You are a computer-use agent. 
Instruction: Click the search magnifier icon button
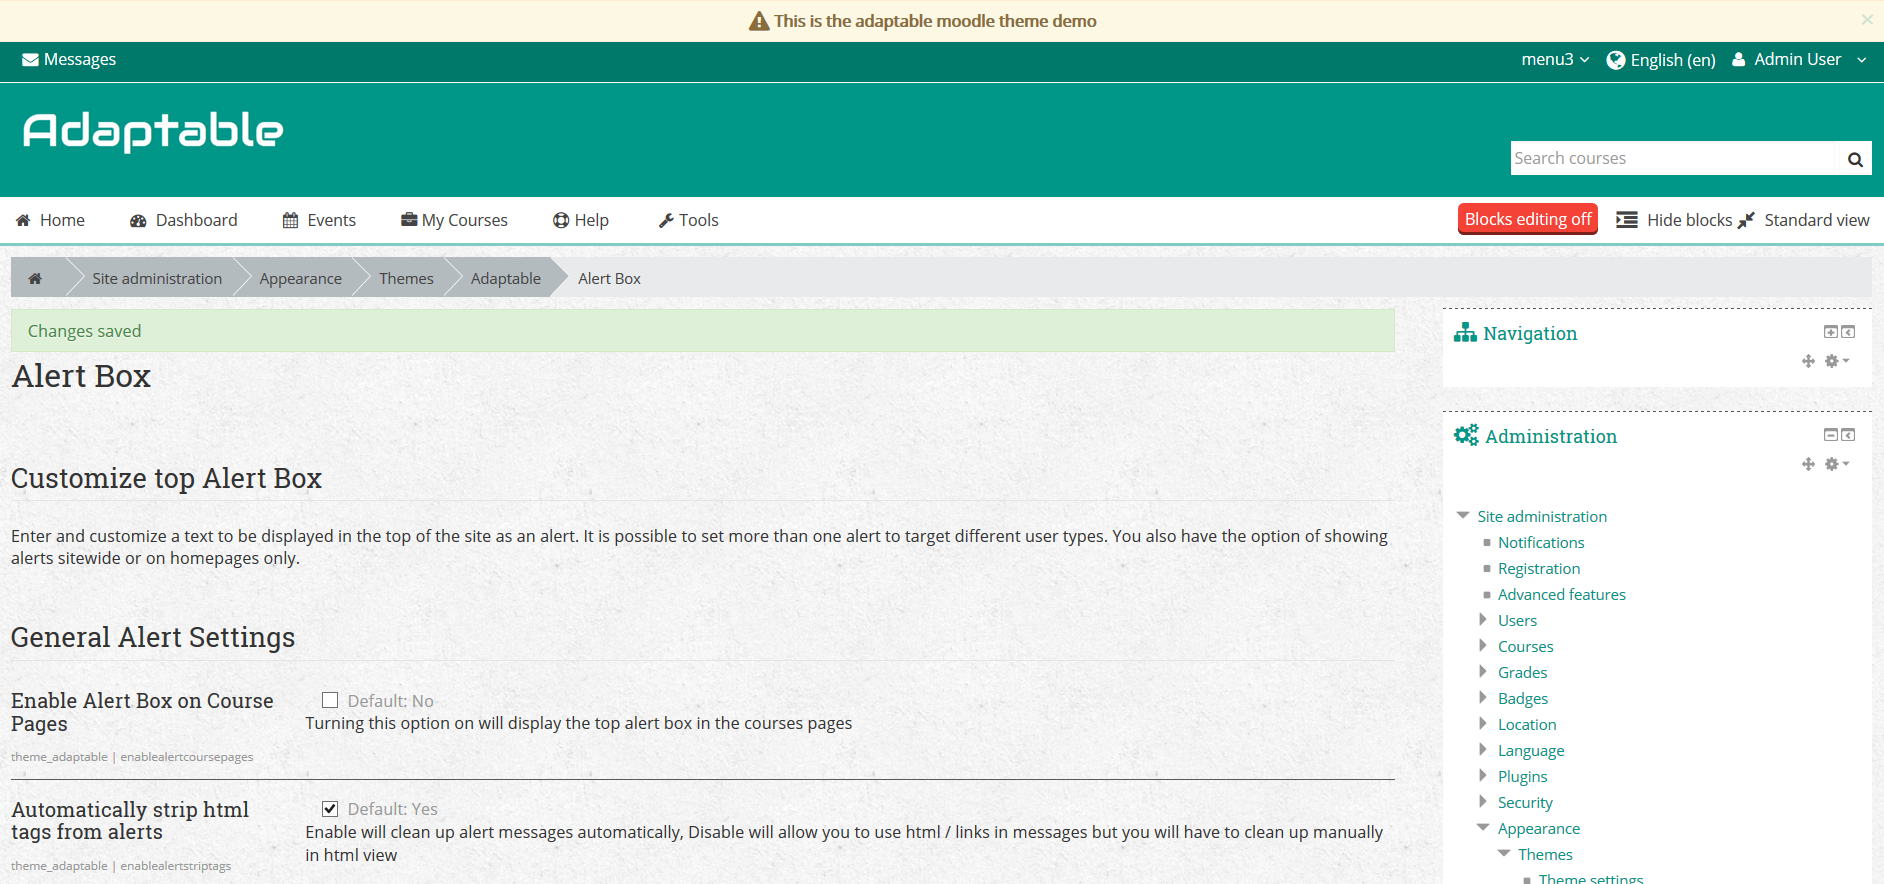click(1854, 159)
